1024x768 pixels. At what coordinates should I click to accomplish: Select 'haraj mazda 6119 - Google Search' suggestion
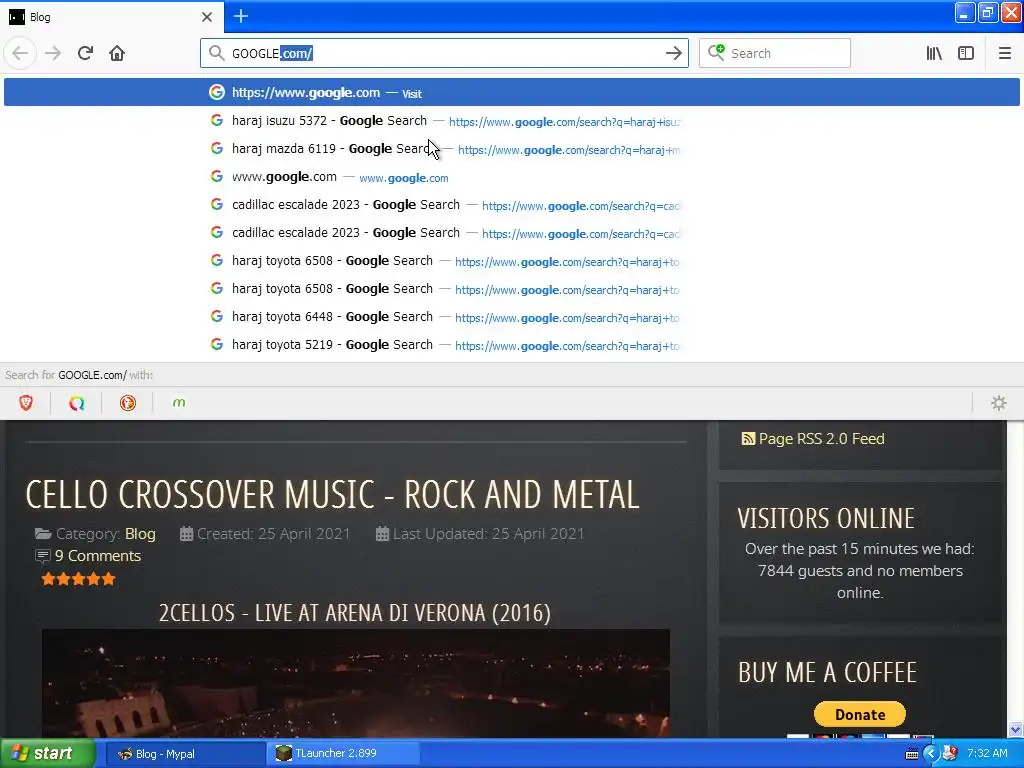511,149
